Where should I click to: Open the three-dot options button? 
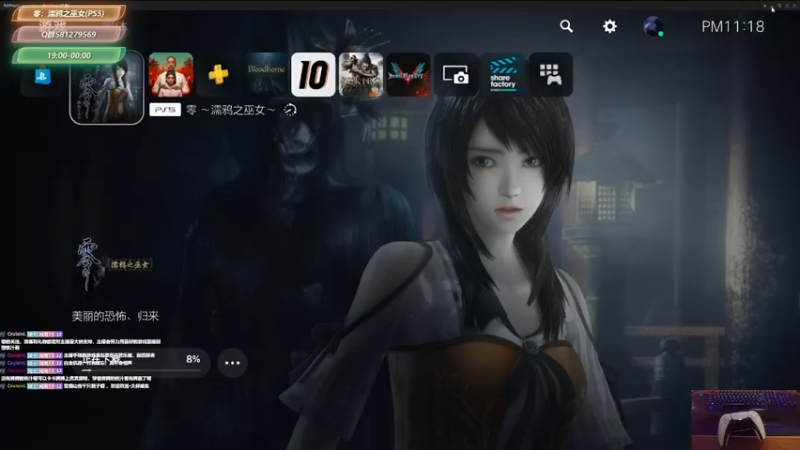tap(232, 363)
